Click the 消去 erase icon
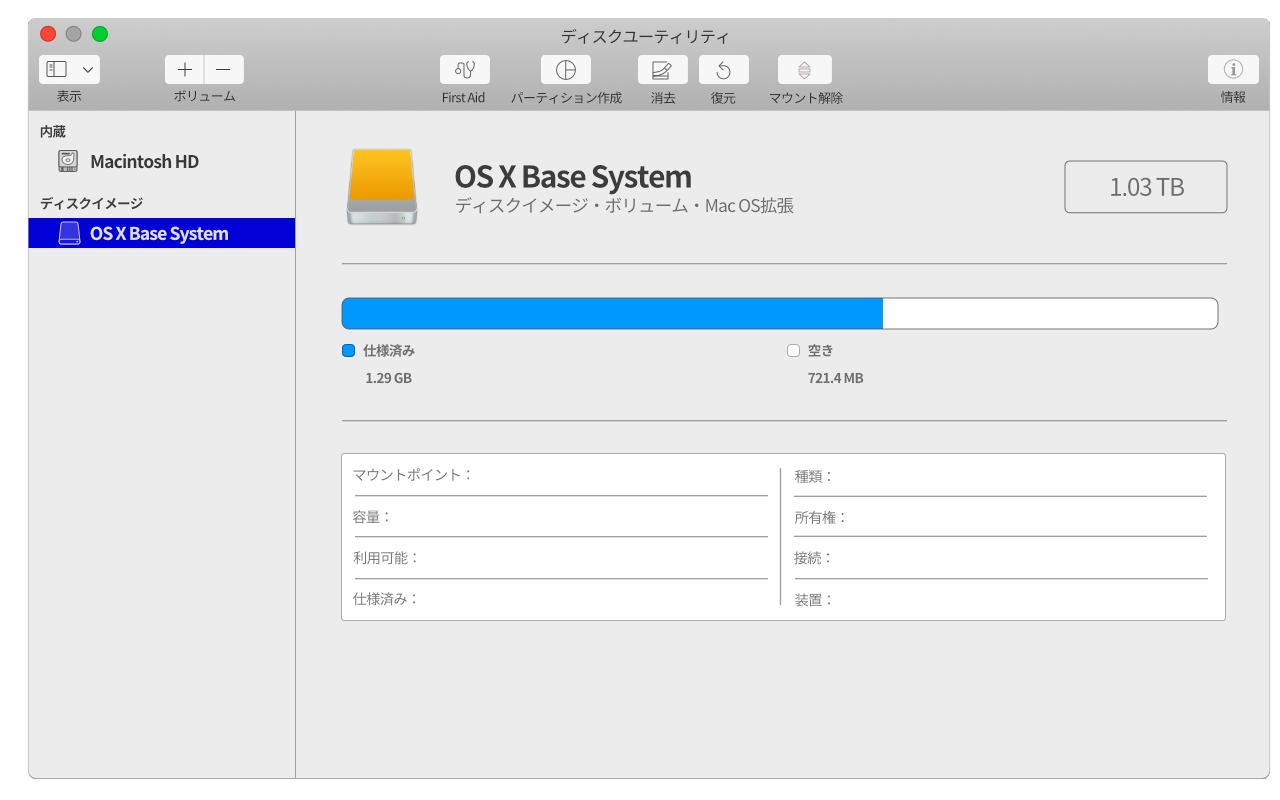 click(x=662, y=69)
